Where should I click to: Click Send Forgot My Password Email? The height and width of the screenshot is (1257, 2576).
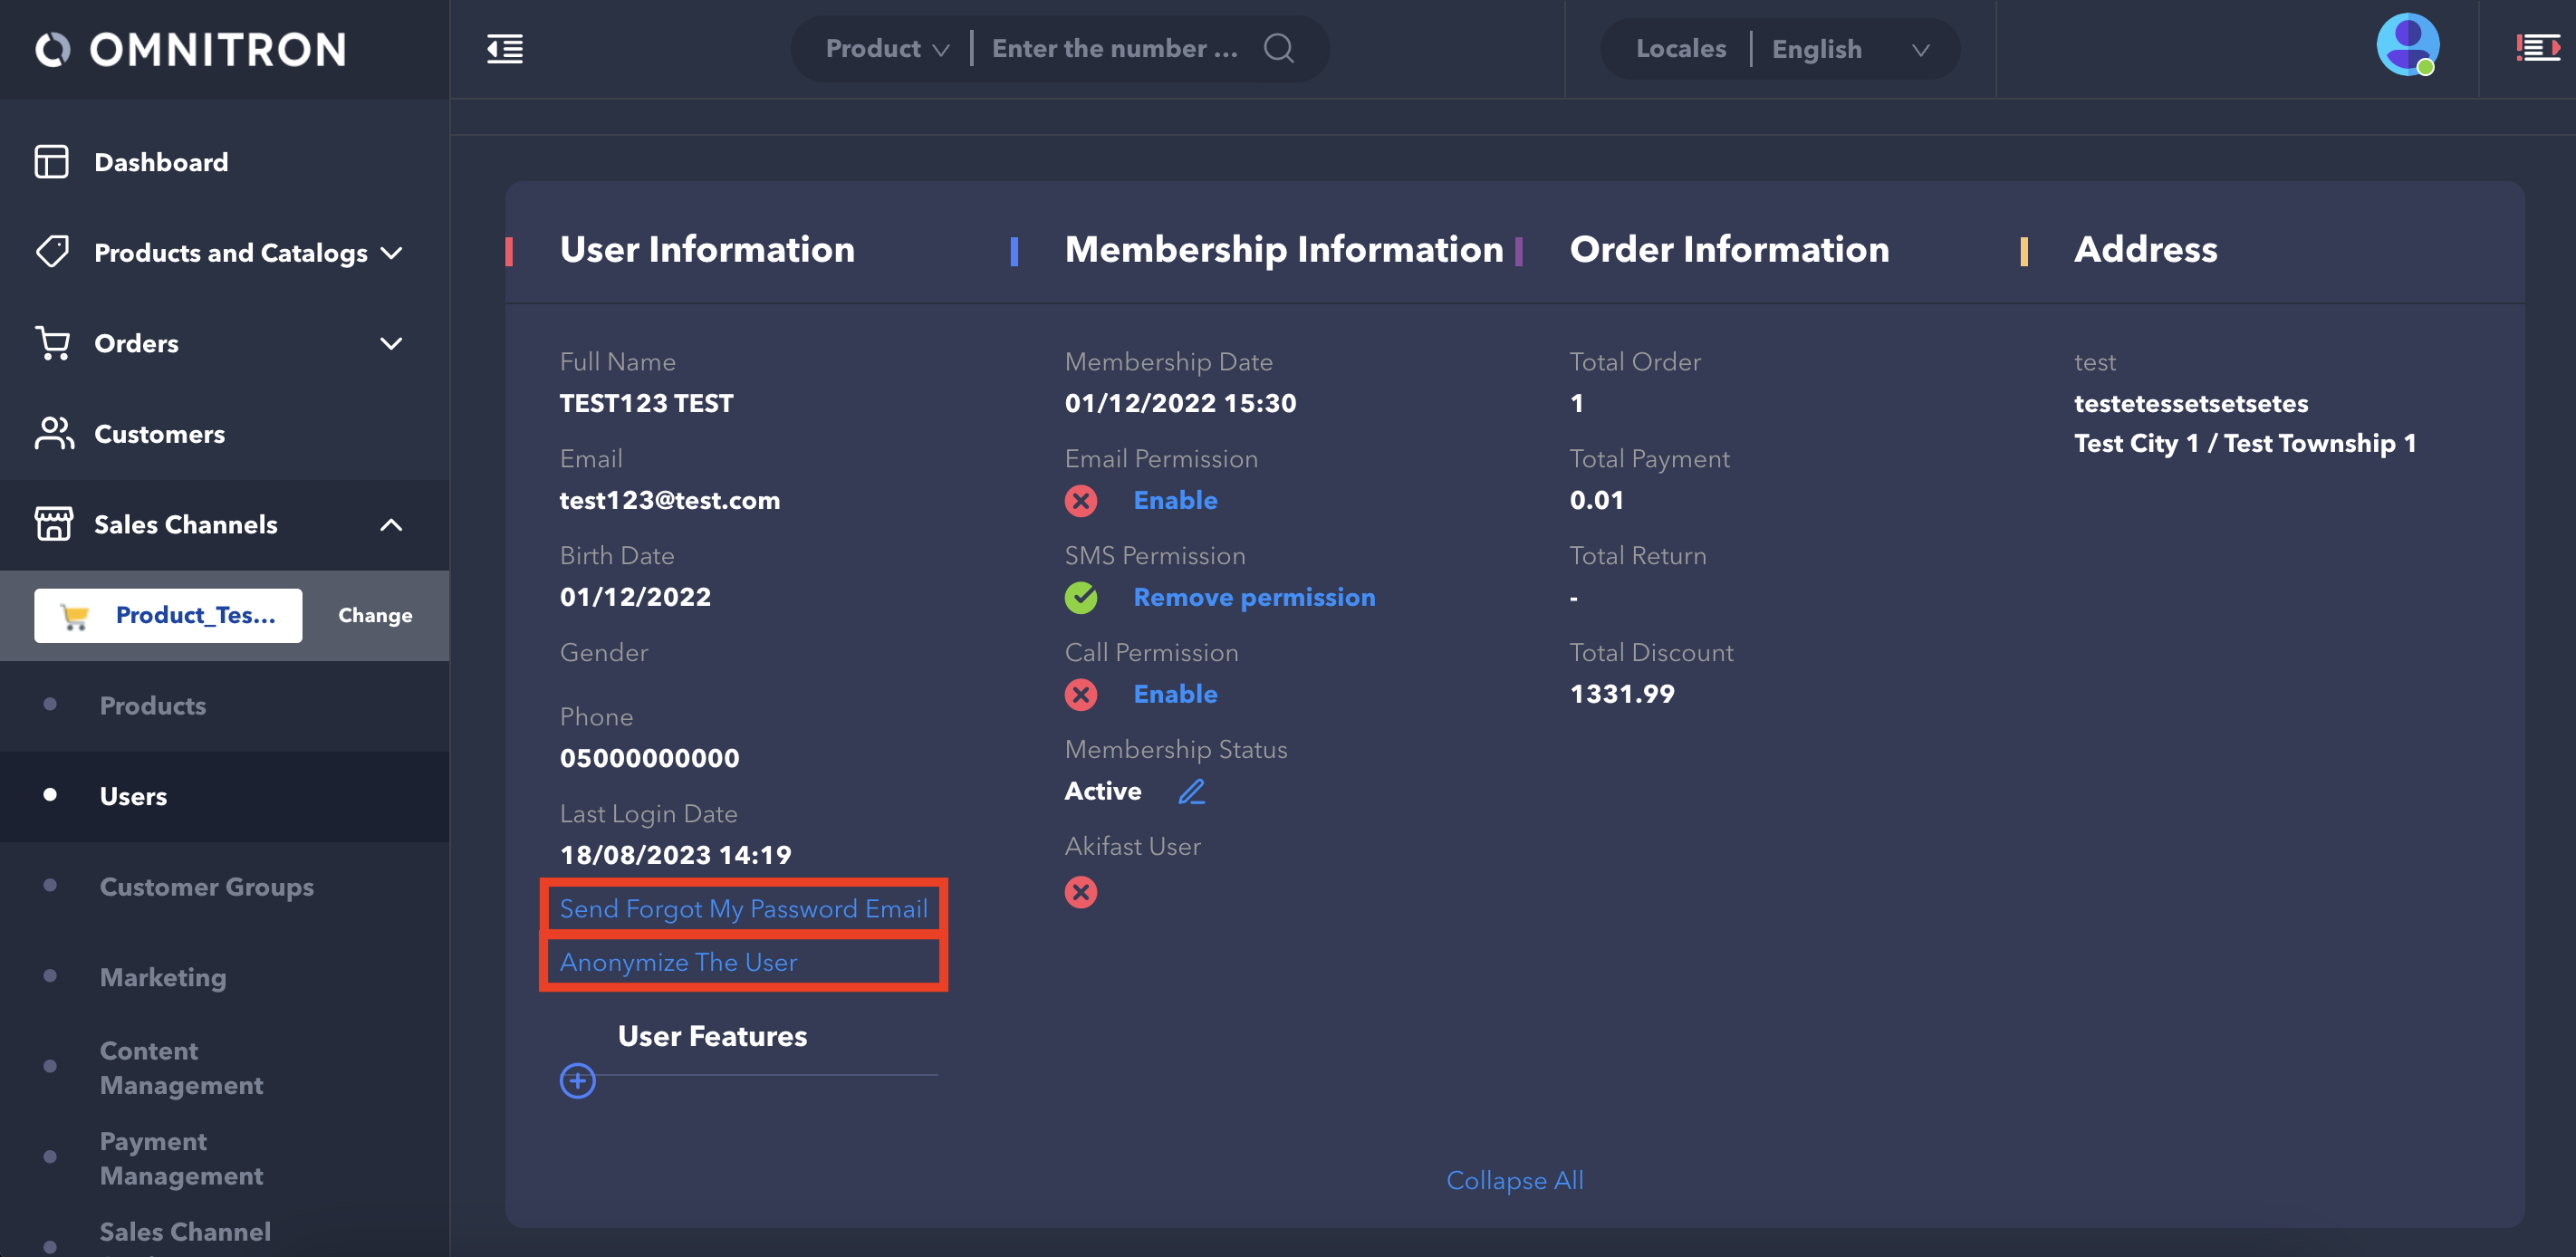(x=743, y=908)
